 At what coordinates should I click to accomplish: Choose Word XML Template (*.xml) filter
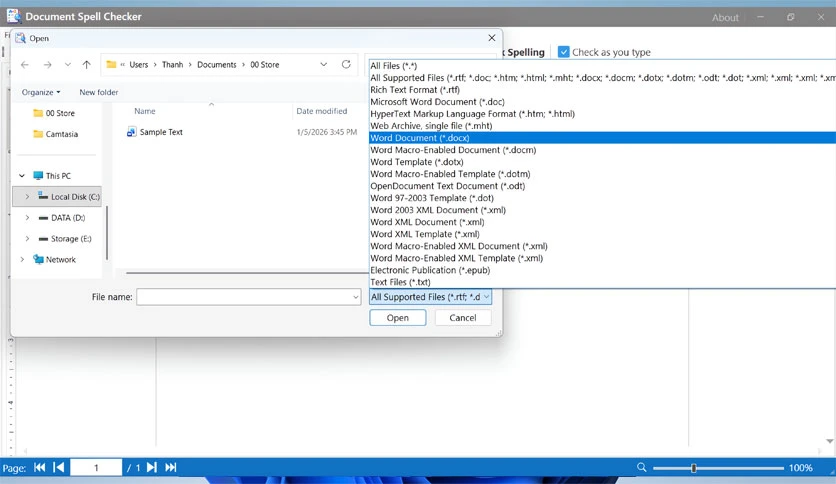click(602, 234)
